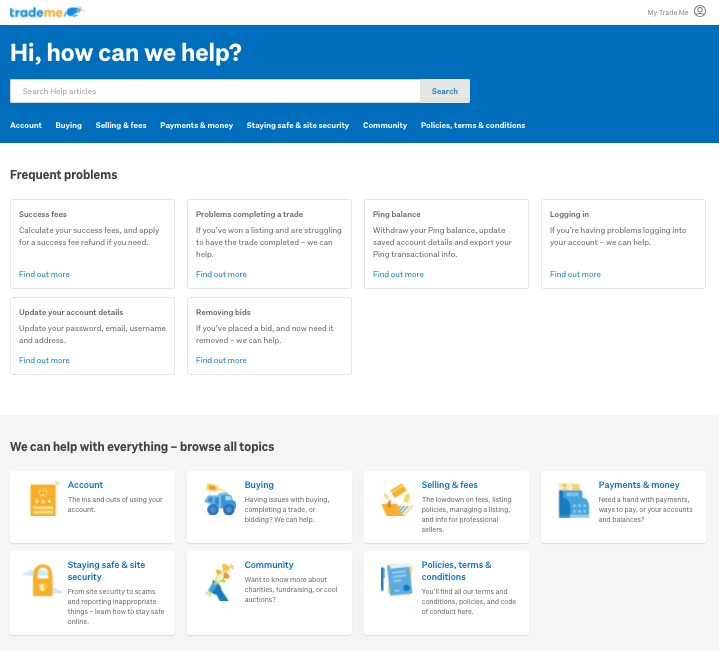Click 'The ins and outs of using your account' text
The width and height of the screenshot is (719, 651).
[115, 504]
